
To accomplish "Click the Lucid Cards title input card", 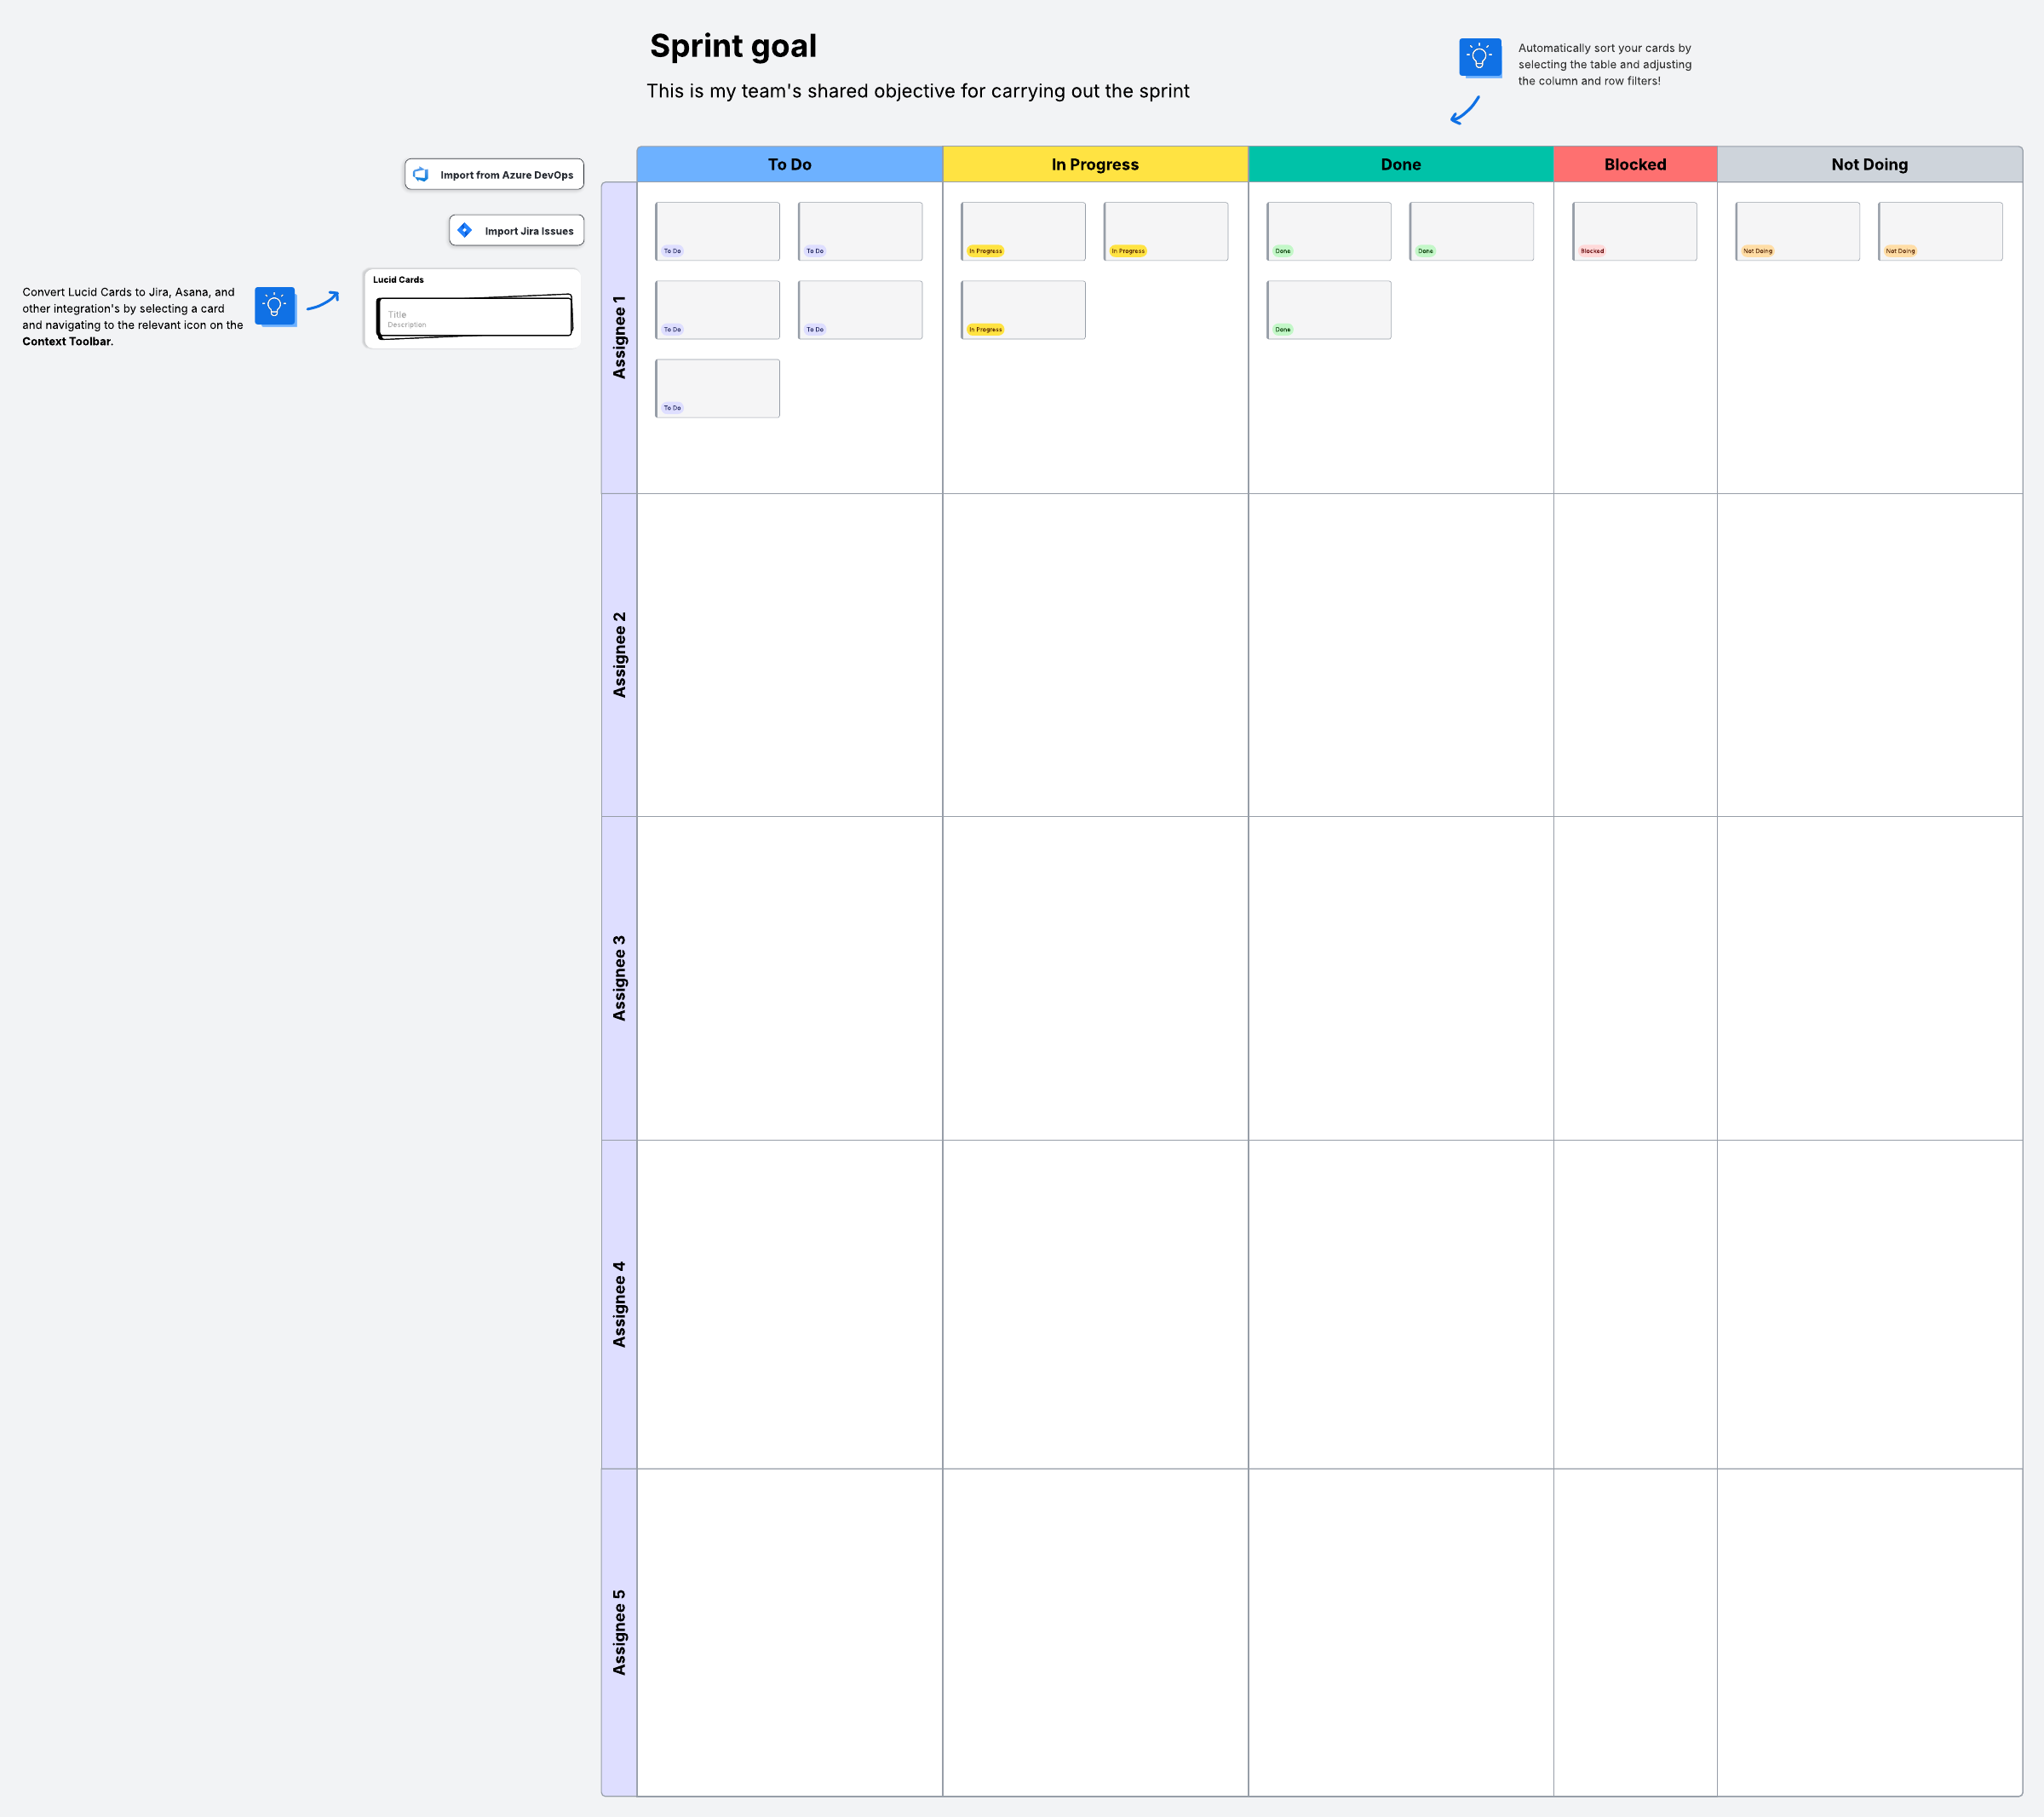I will (474, 317).
